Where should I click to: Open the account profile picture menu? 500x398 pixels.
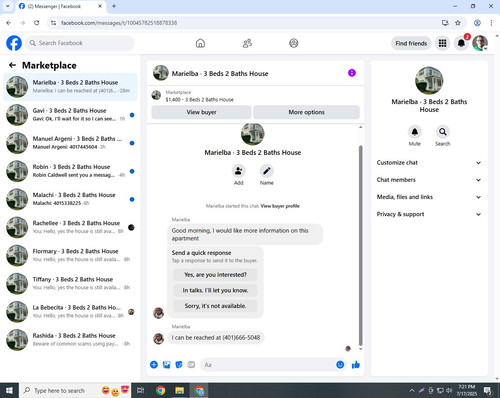click(x=480, y=43)
